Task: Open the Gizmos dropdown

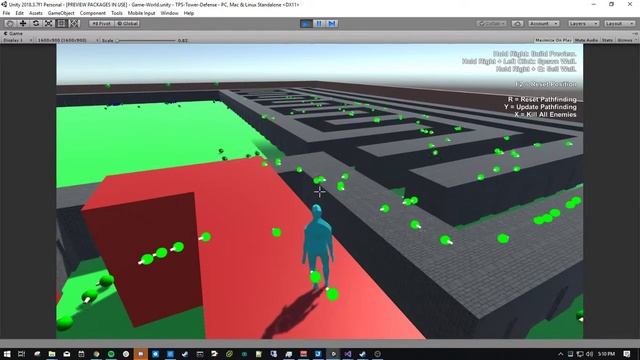Action: pyautogui.click(x=627, y=40)
